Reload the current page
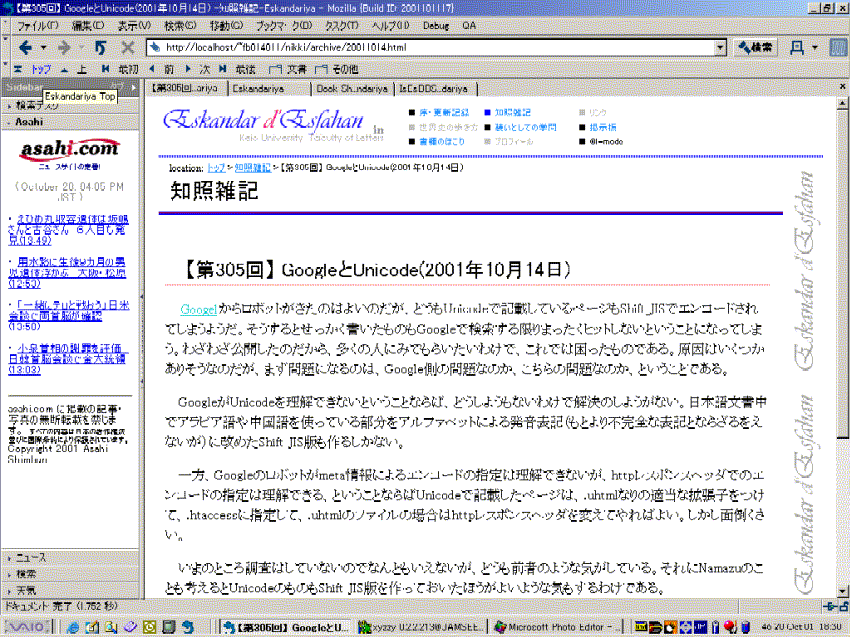The image size is (850, 637). point(100,48)
